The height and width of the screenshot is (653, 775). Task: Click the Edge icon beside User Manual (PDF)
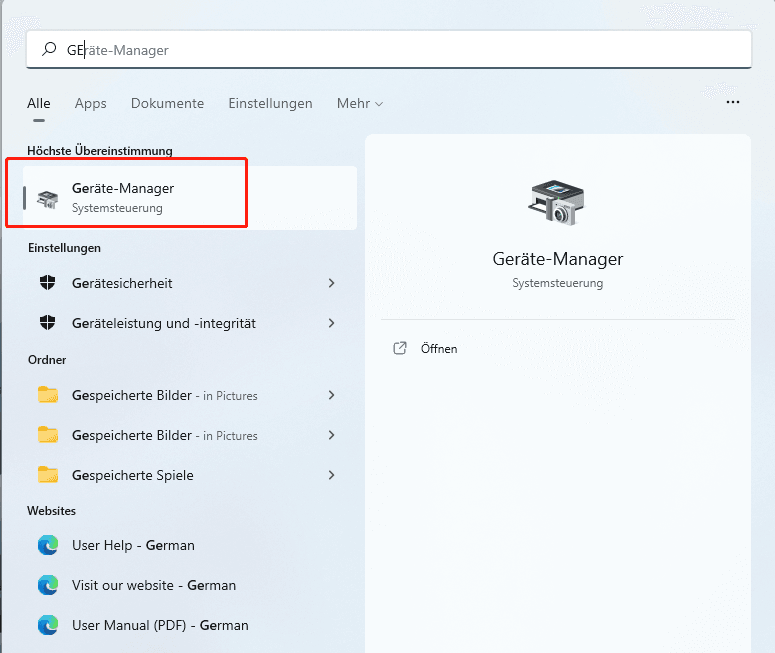pyautogui.click(x=47, y=625)
